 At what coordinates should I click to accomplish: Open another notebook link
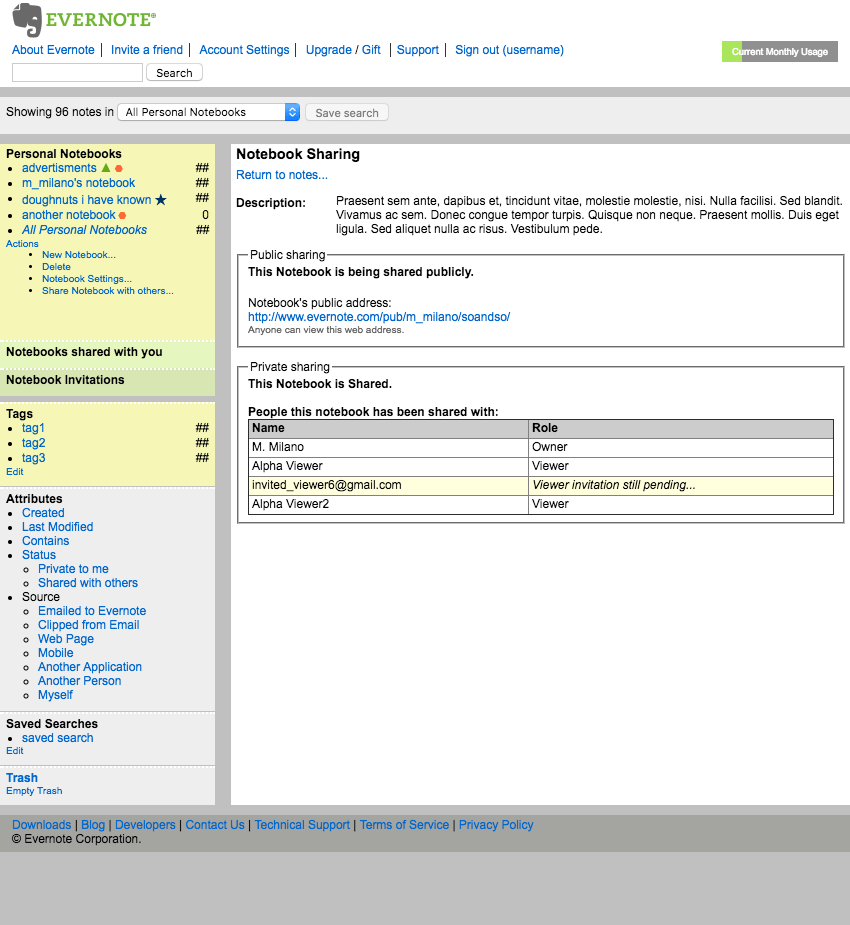coord(68,215)
